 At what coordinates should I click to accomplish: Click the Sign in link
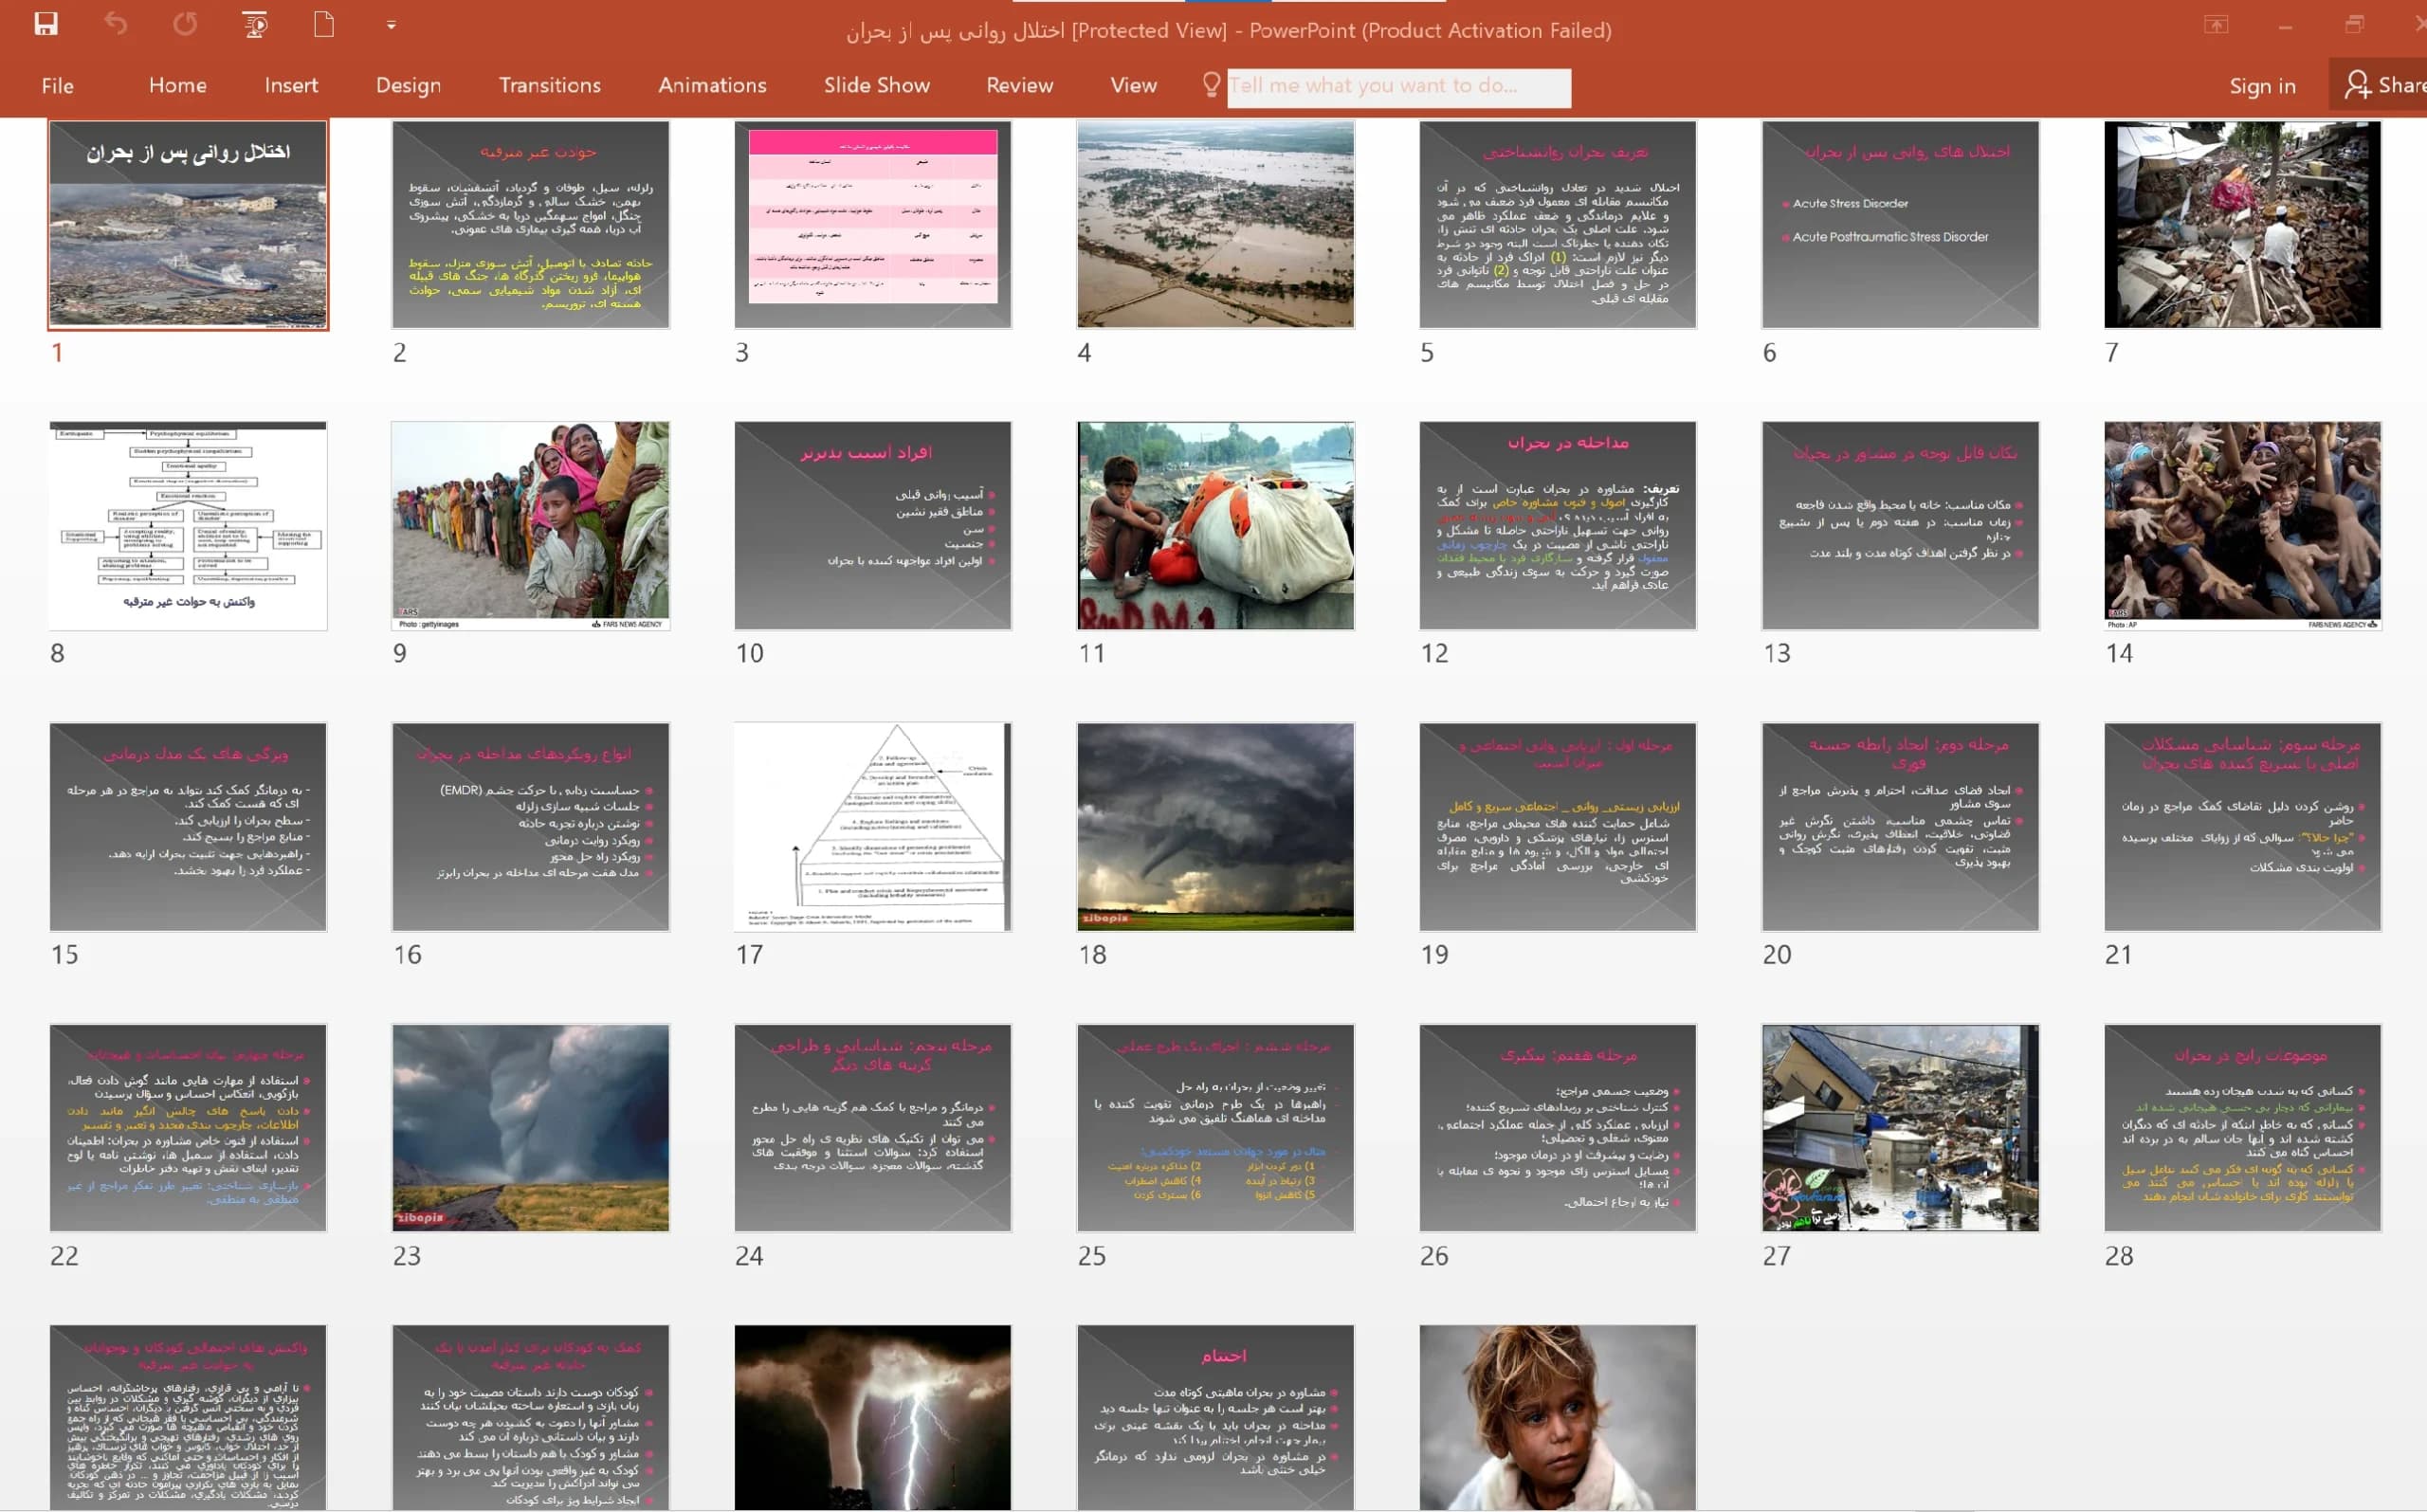pyautogui.click(x=2262, y=86)
